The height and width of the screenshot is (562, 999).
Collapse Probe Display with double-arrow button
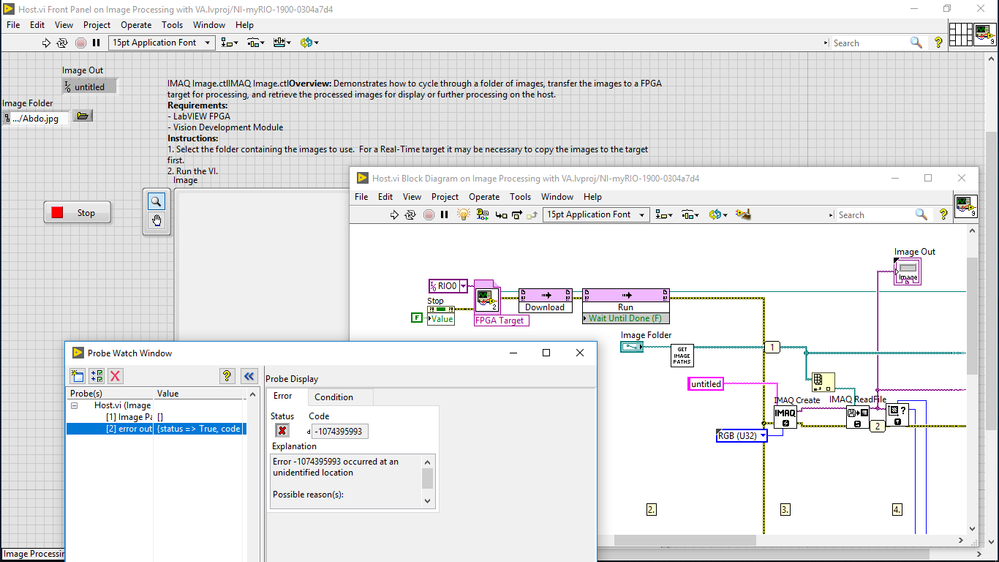249,376
